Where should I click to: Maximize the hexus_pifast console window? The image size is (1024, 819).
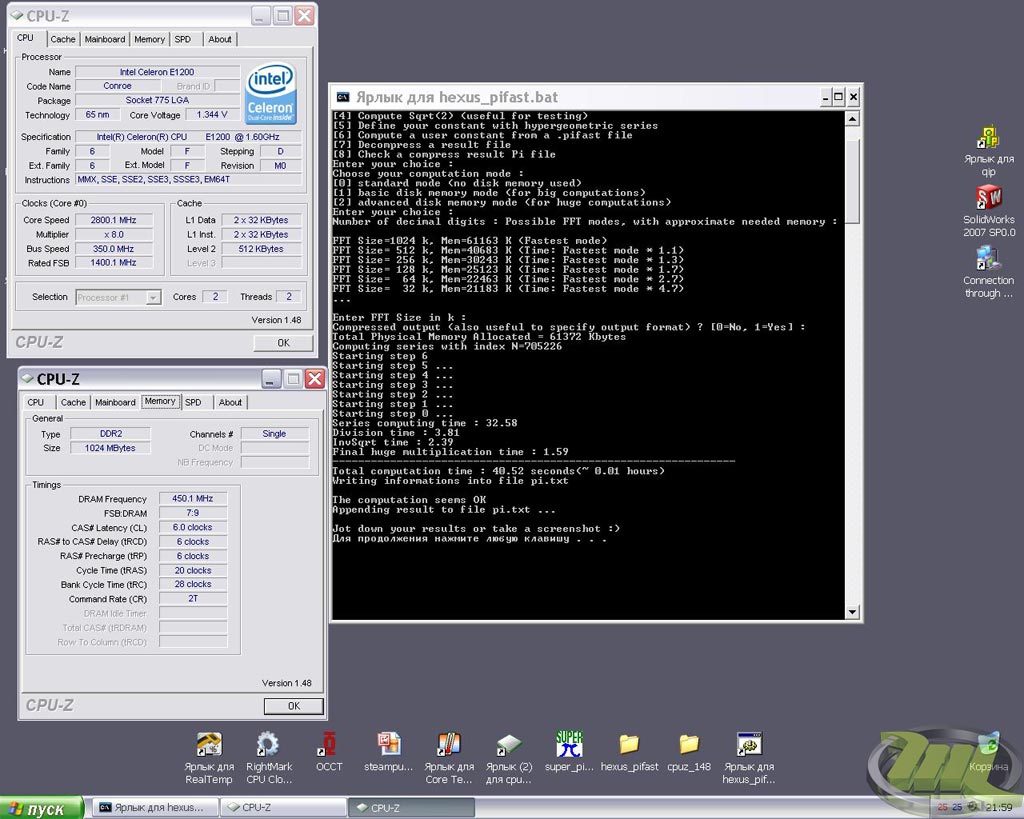click(x=839, y=97)
